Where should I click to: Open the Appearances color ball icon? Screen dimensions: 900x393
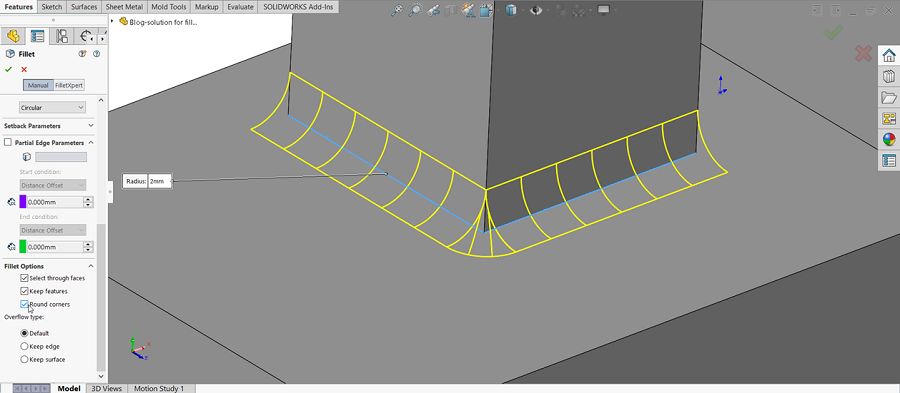(889, 140)
